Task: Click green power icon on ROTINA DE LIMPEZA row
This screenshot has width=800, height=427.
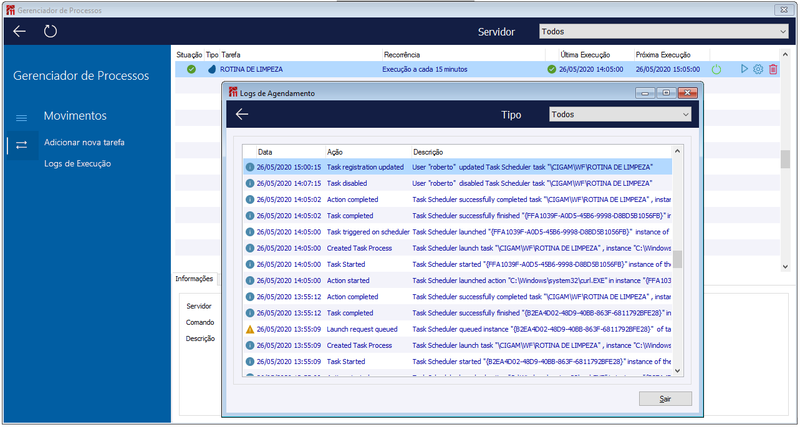Action: point(716,69)
